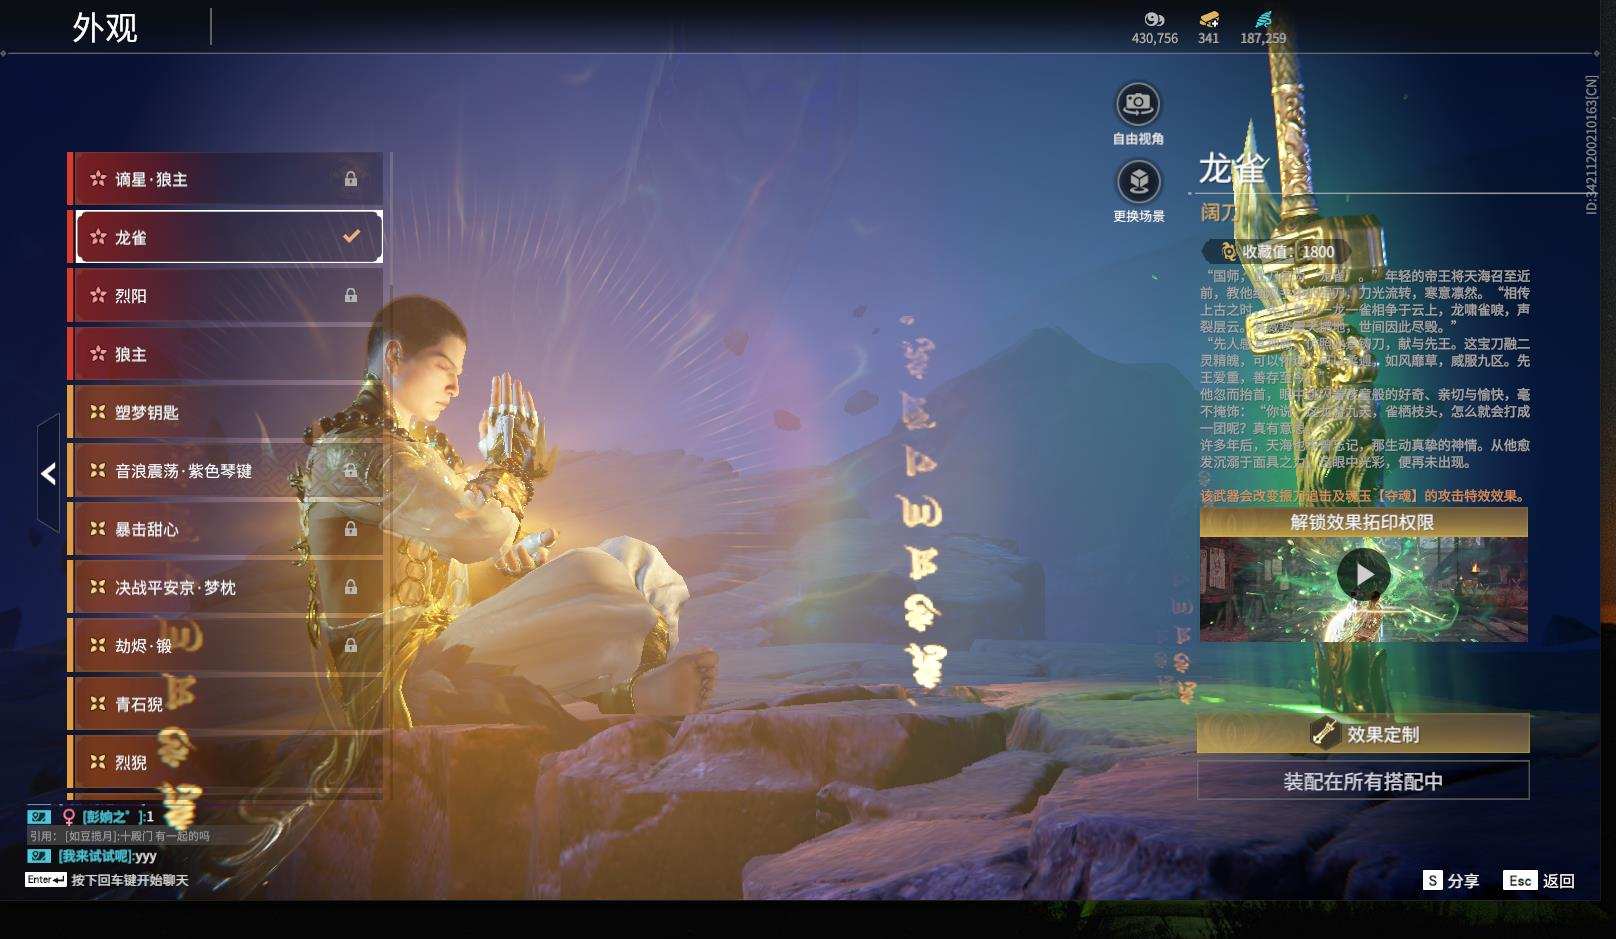Select the 狼主 skin entry

[x=225, y=354]
